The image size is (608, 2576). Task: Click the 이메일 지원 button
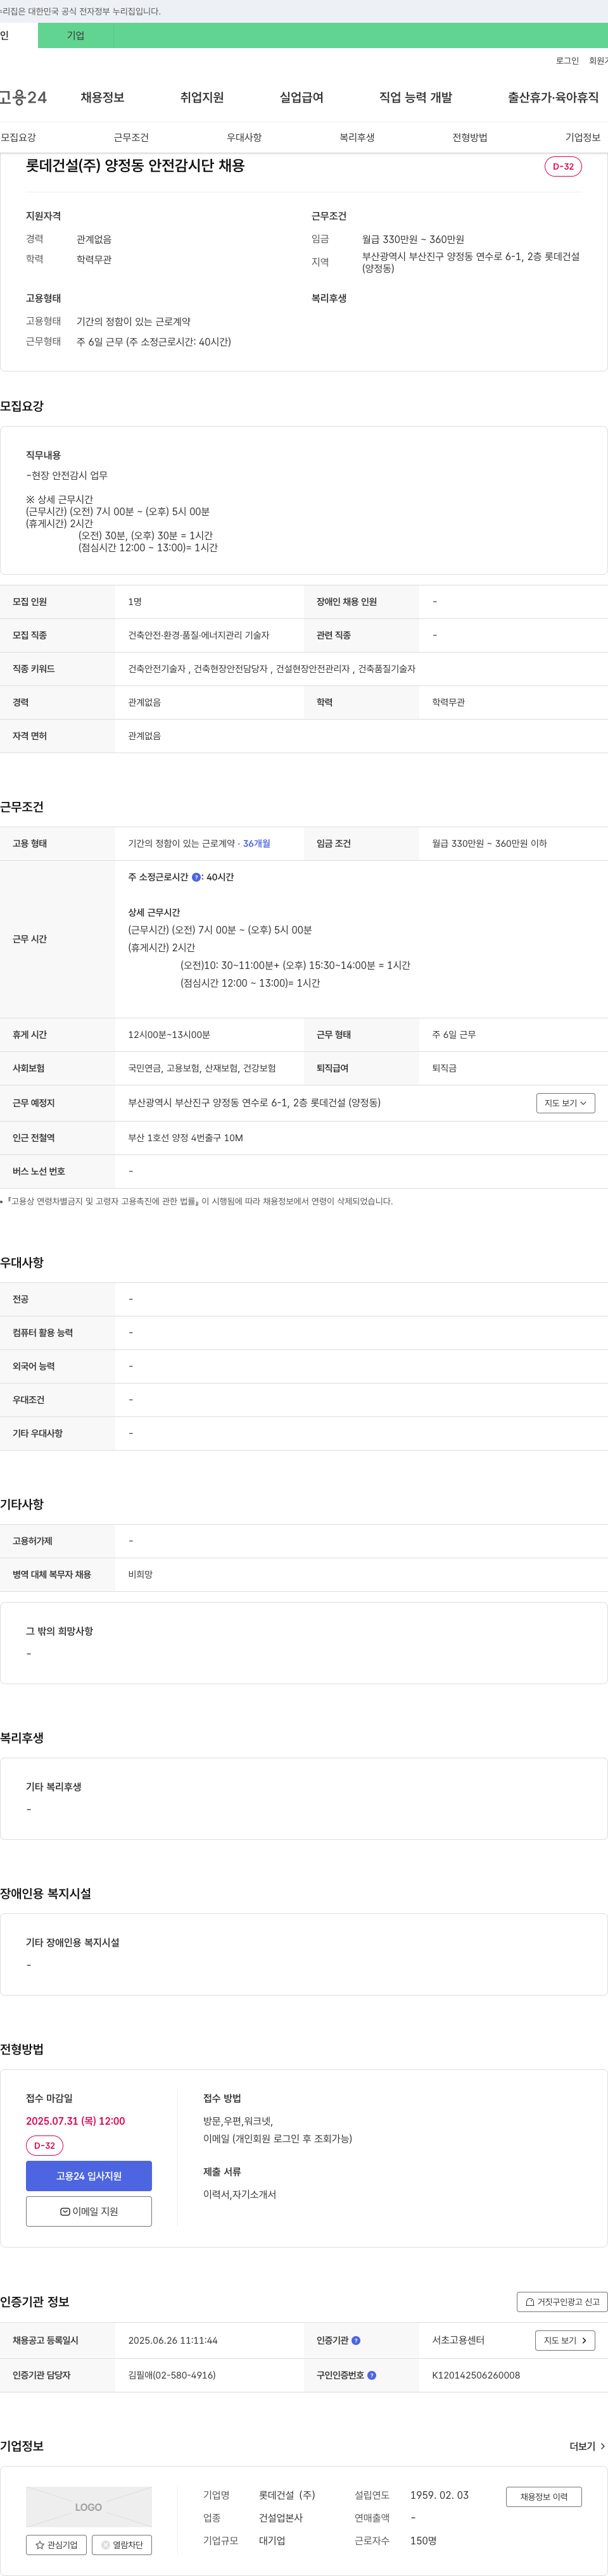coord(89,2211)
